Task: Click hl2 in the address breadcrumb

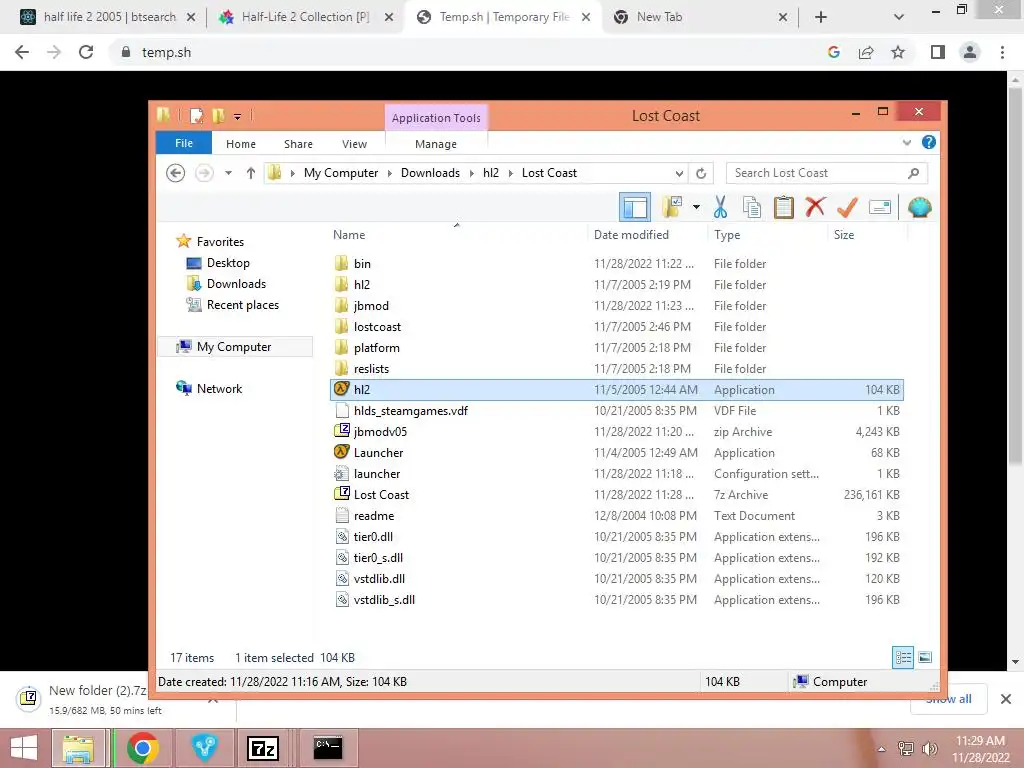Action: click(490, 173)
